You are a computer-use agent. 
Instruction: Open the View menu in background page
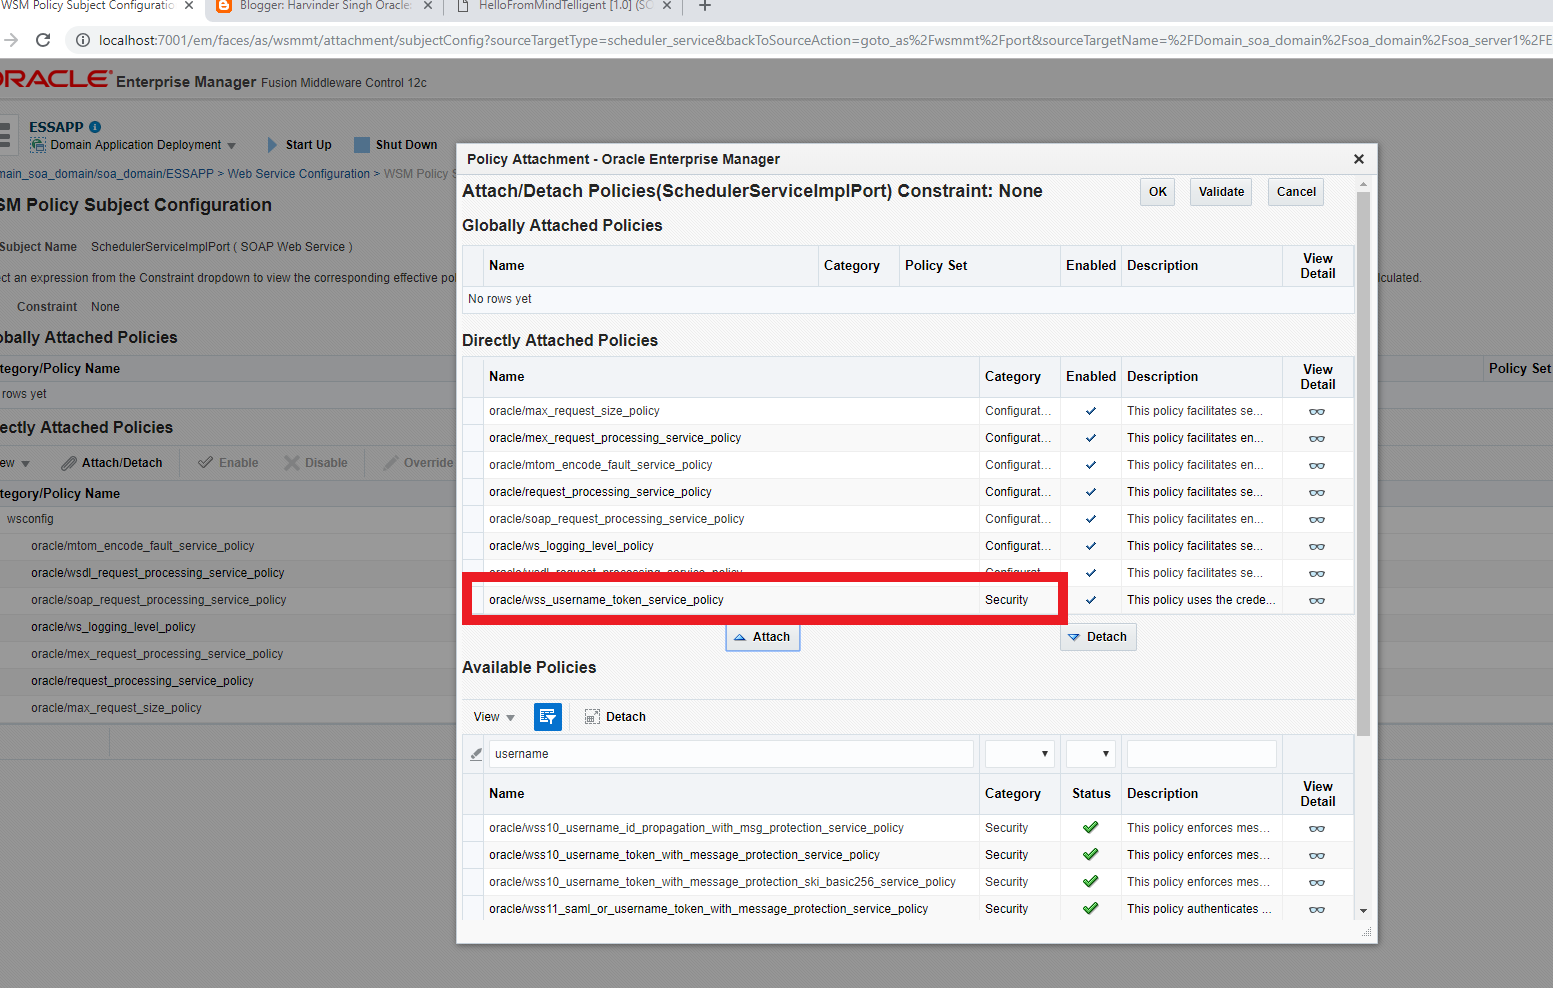point(15,463)
